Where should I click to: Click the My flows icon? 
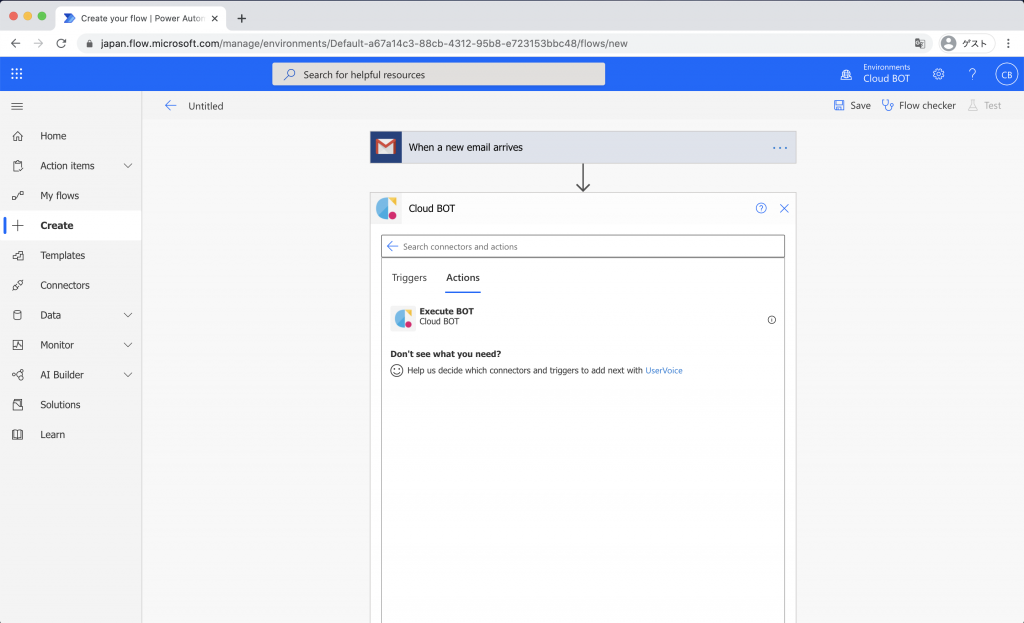pyautogui.click(x=18, y=196)
